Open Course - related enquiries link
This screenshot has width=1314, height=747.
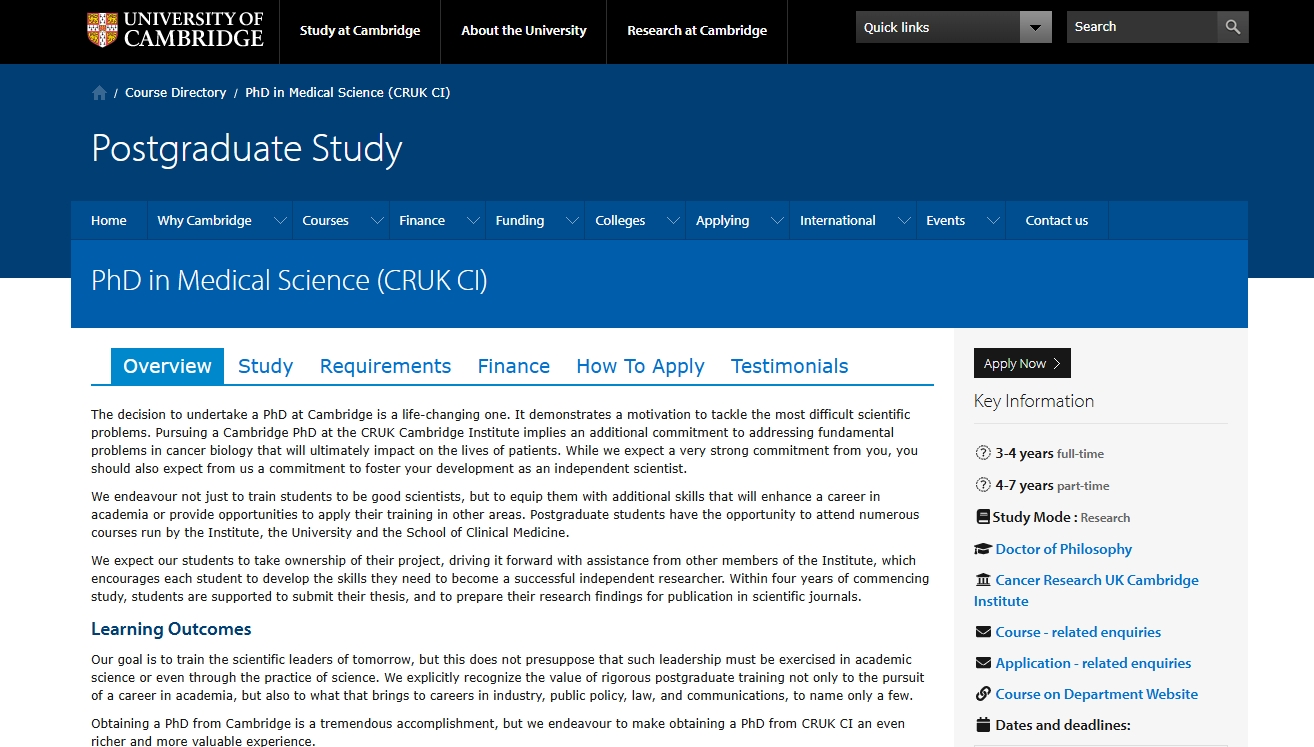tap(1078, 632)
